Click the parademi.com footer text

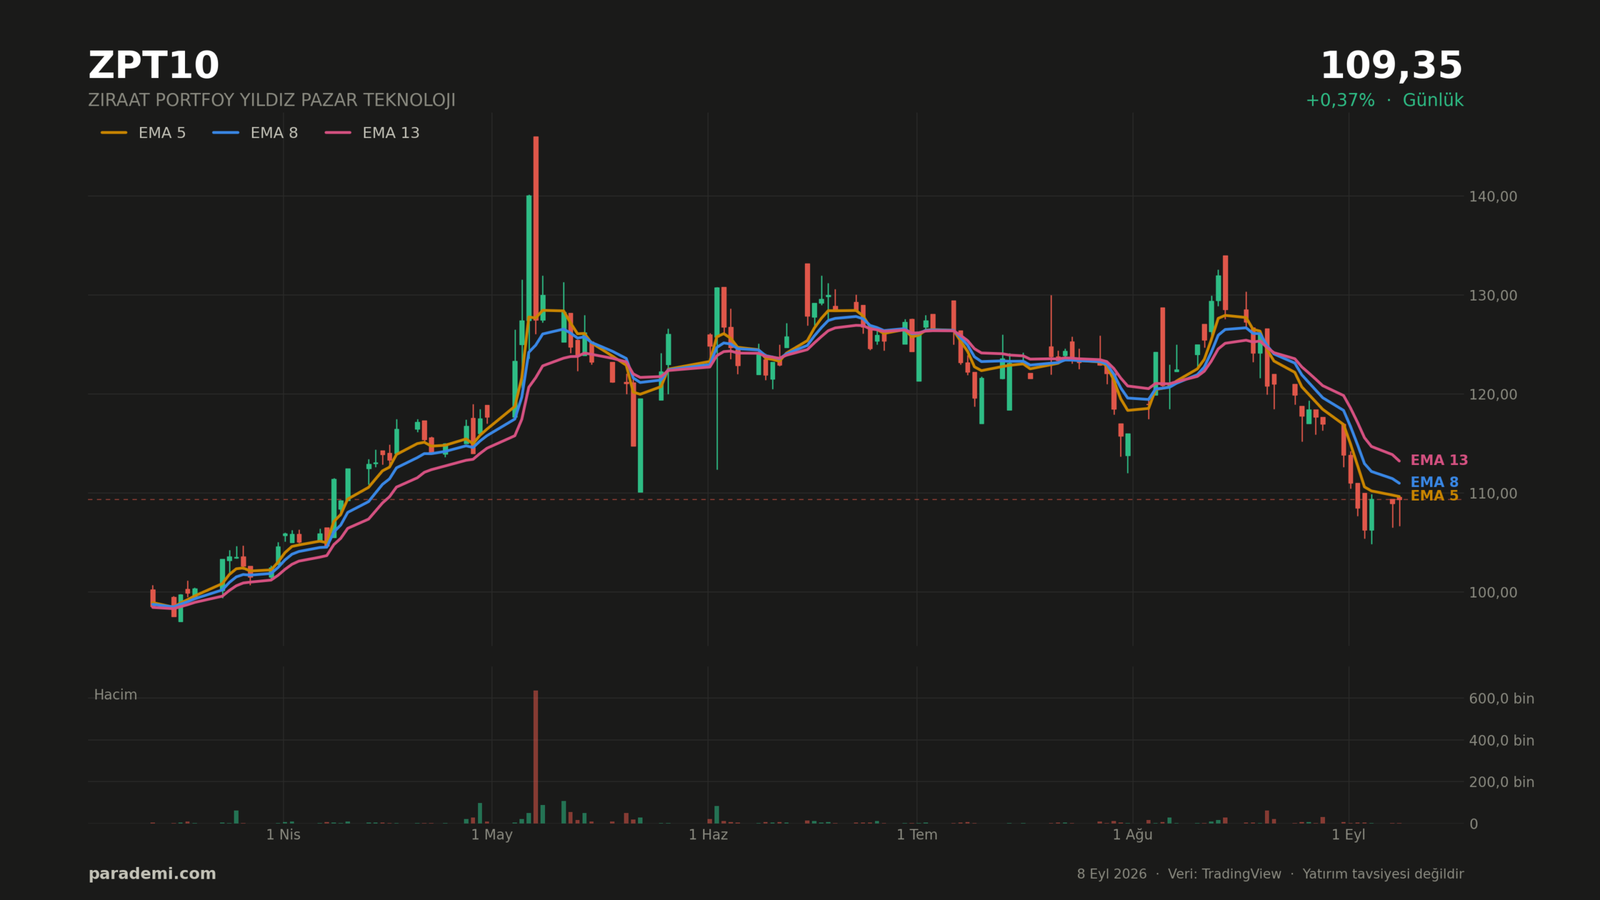coord(152,874)
